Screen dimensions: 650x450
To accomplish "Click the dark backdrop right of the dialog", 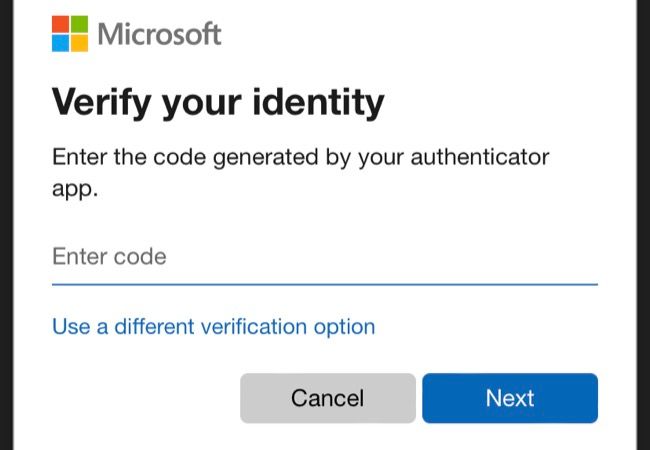I will tap(643, 225).
